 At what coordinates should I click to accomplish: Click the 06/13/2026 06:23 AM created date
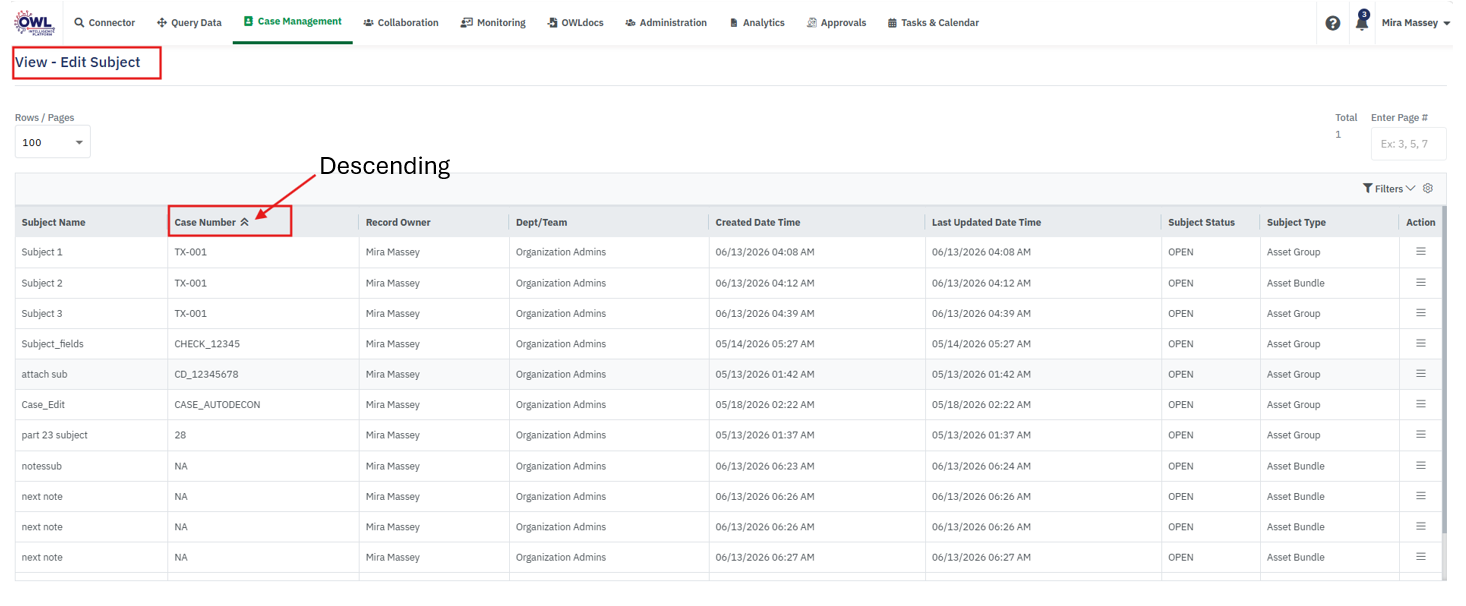[x=765, y=466]
